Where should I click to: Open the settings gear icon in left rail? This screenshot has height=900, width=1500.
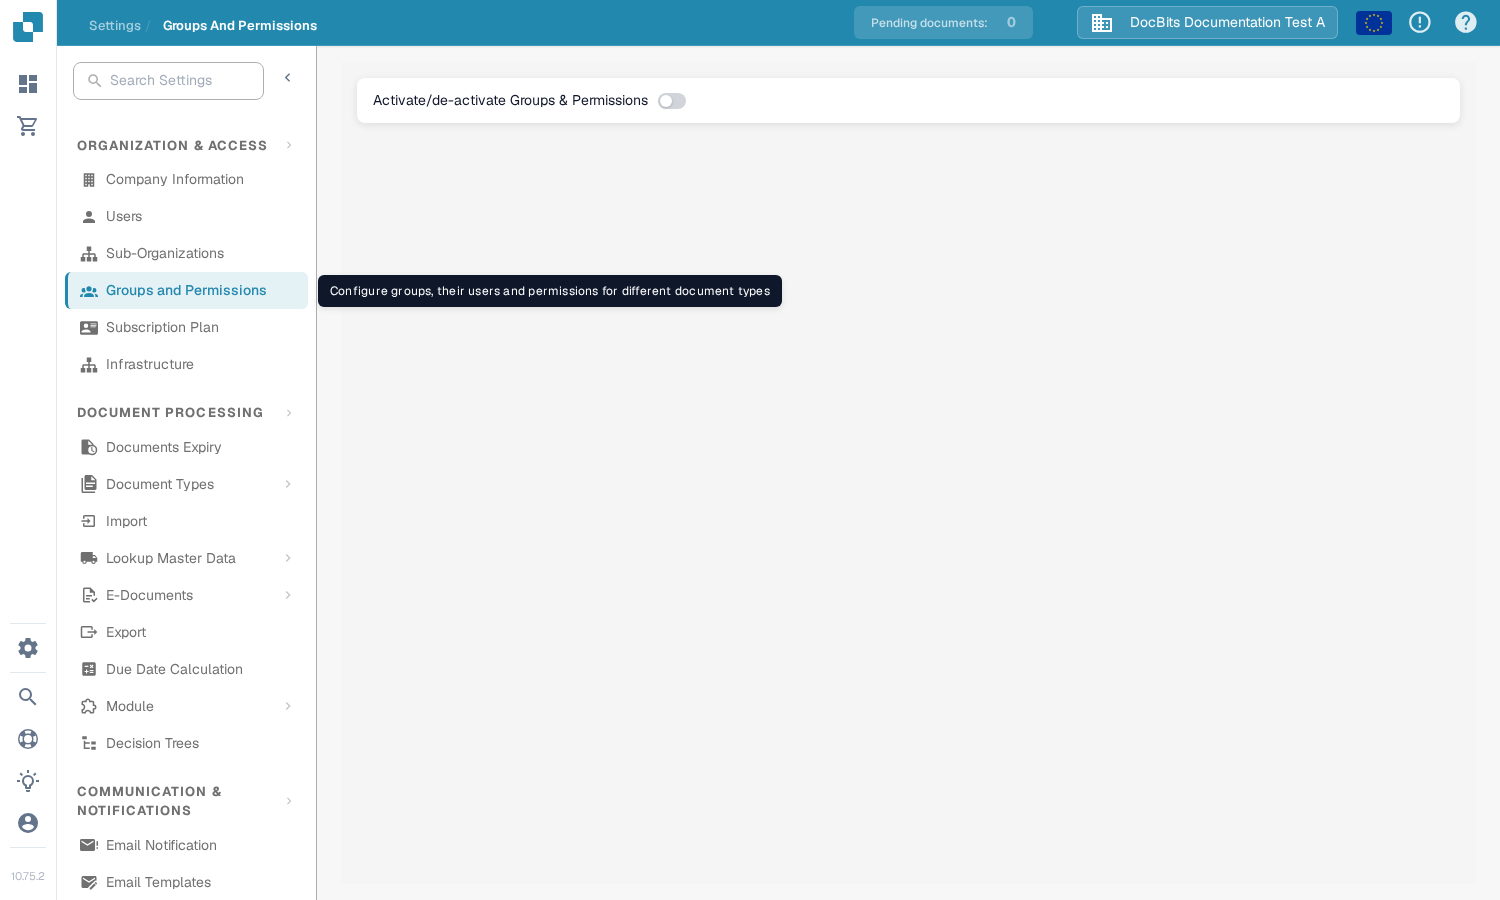28,648
